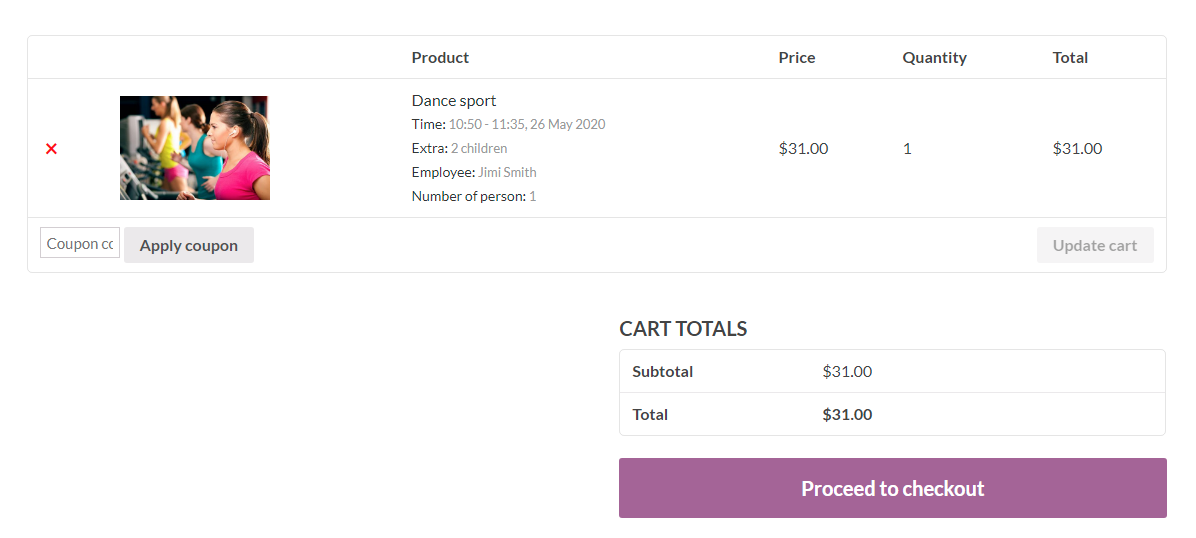Click the row total $31.00 amount

(x=1077, y=149)
